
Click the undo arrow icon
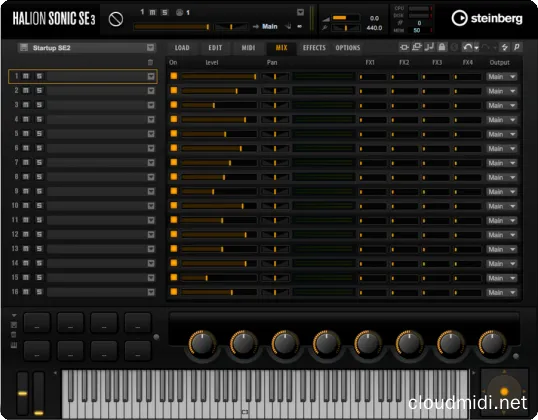467,47
